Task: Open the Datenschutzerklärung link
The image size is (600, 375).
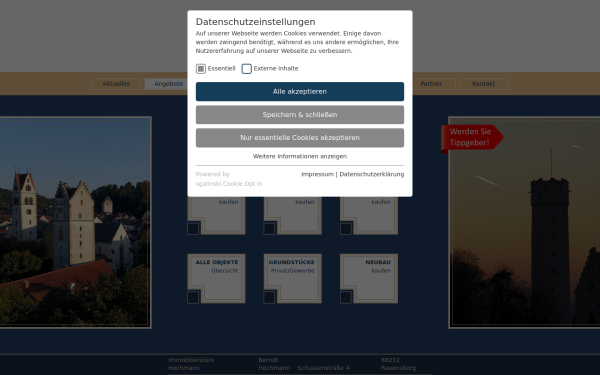Action: click(x=372, y=174)
